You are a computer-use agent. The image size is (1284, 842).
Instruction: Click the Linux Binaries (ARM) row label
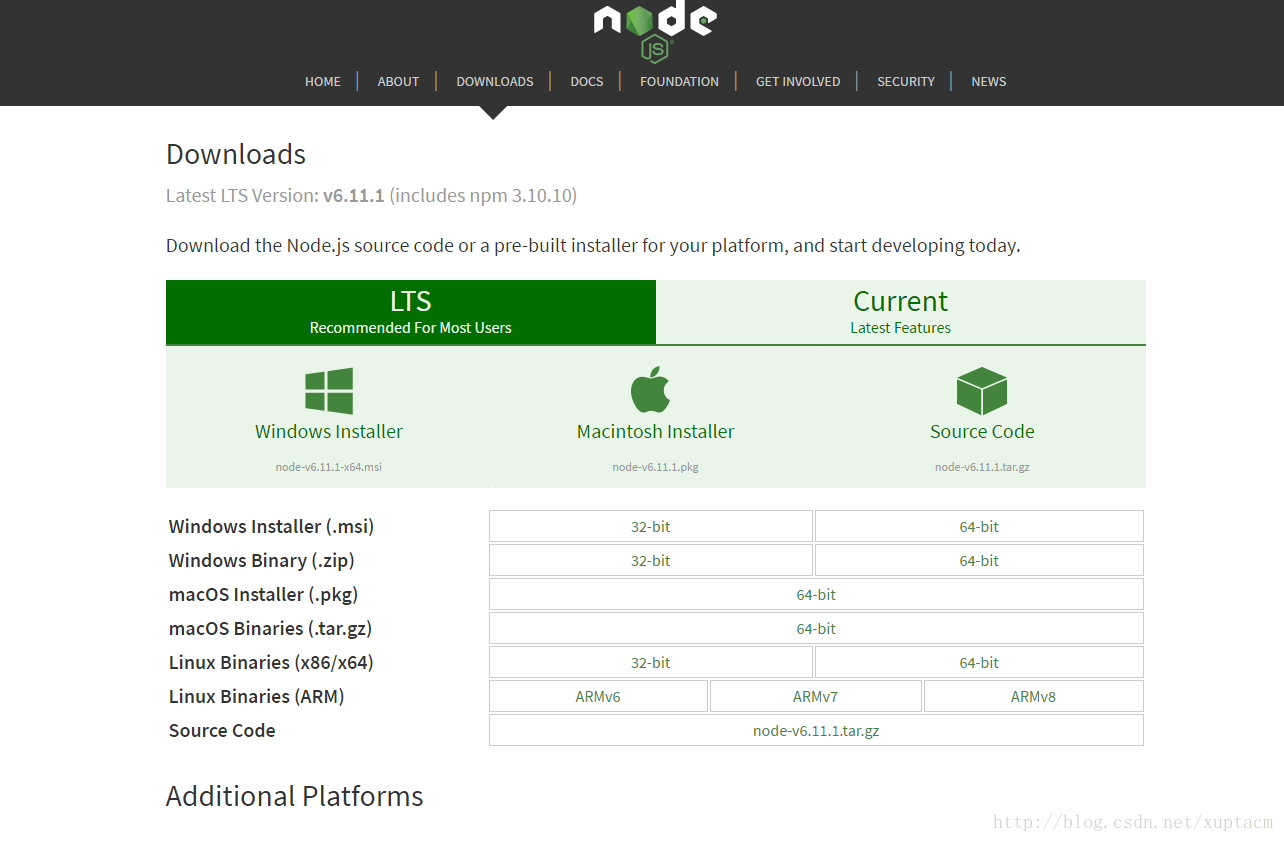click(256, 696)
